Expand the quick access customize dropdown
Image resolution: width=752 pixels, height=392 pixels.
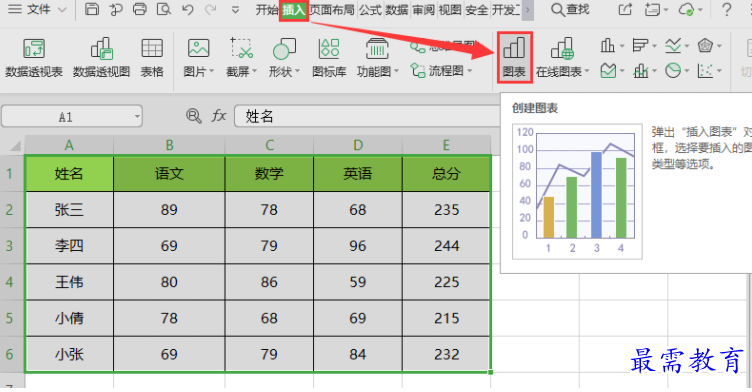point(235,10)
